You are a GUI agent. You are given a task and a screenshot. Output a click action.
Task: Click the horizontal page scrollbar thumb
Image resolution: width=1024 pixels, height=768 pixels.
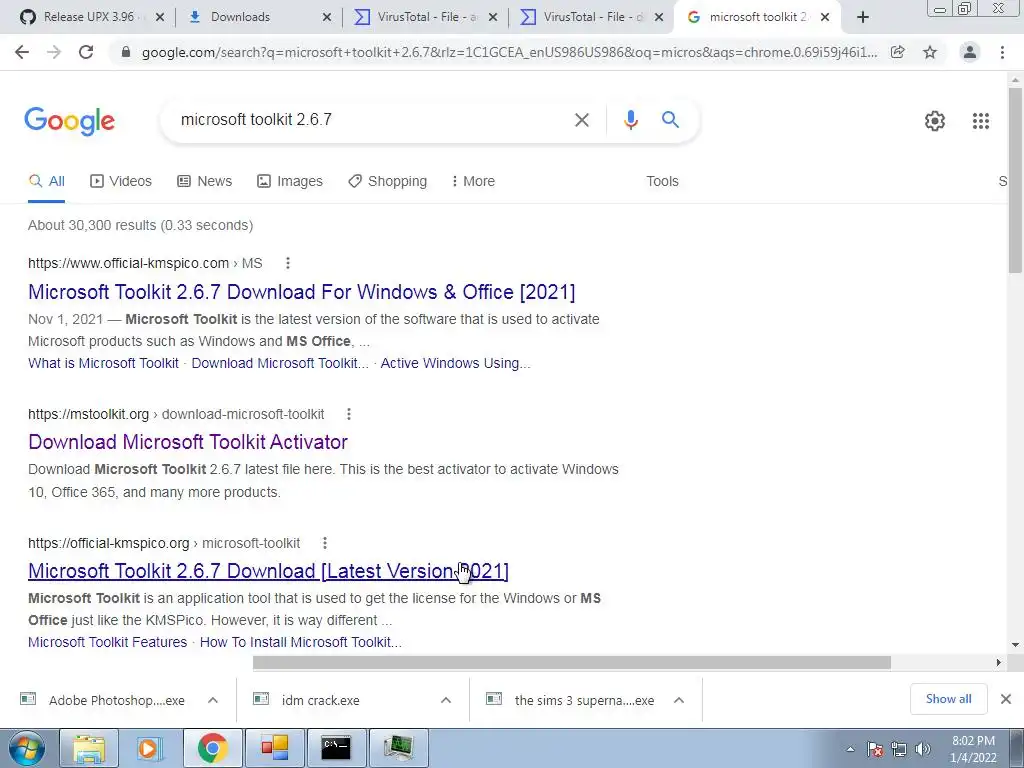tap(571, 663)
